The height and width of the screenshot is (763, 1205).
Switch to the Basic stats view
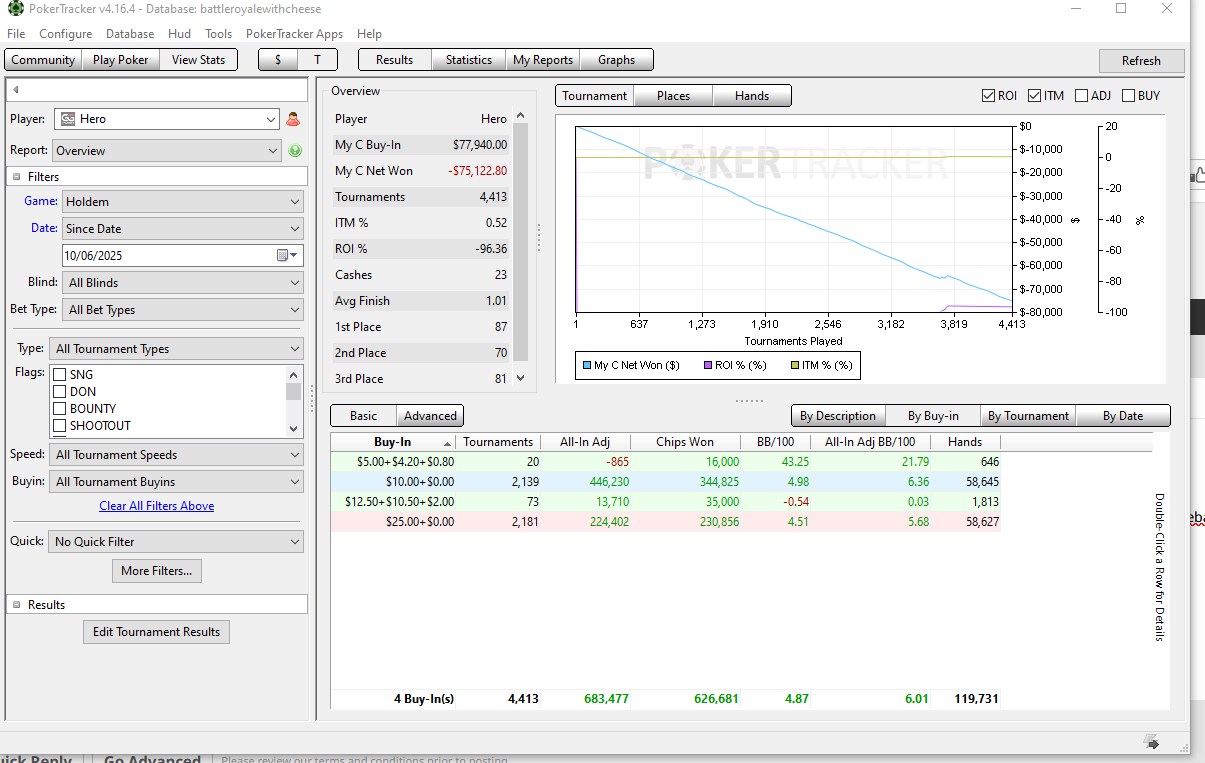click(364, 416)
